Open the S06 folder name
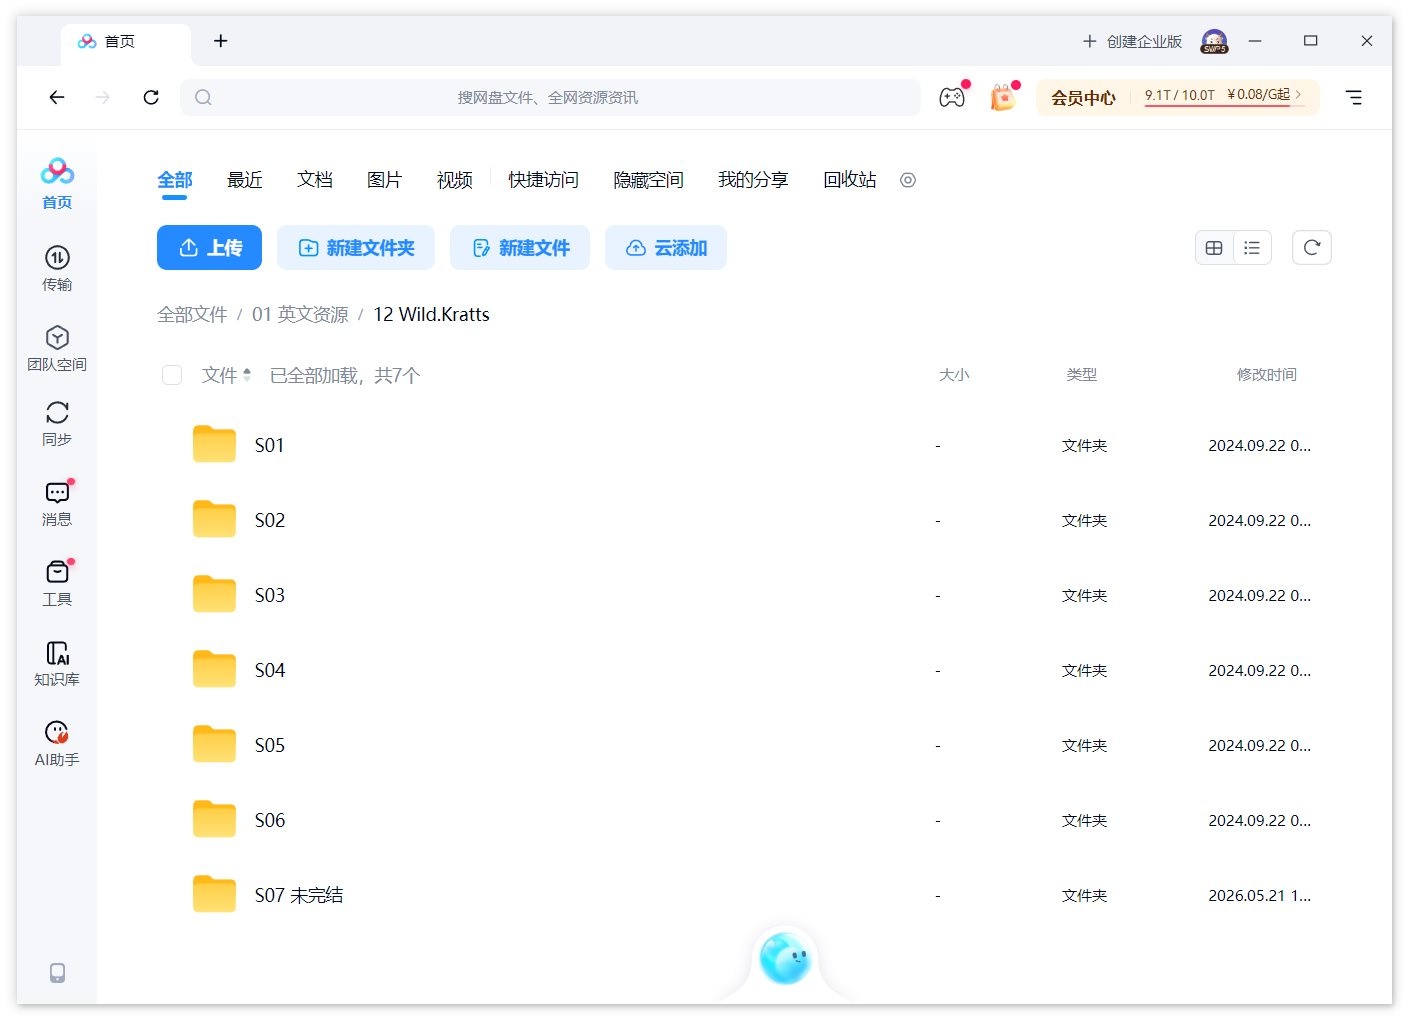The height and width of the screenshot is (1026, 1412). (270, 820)
